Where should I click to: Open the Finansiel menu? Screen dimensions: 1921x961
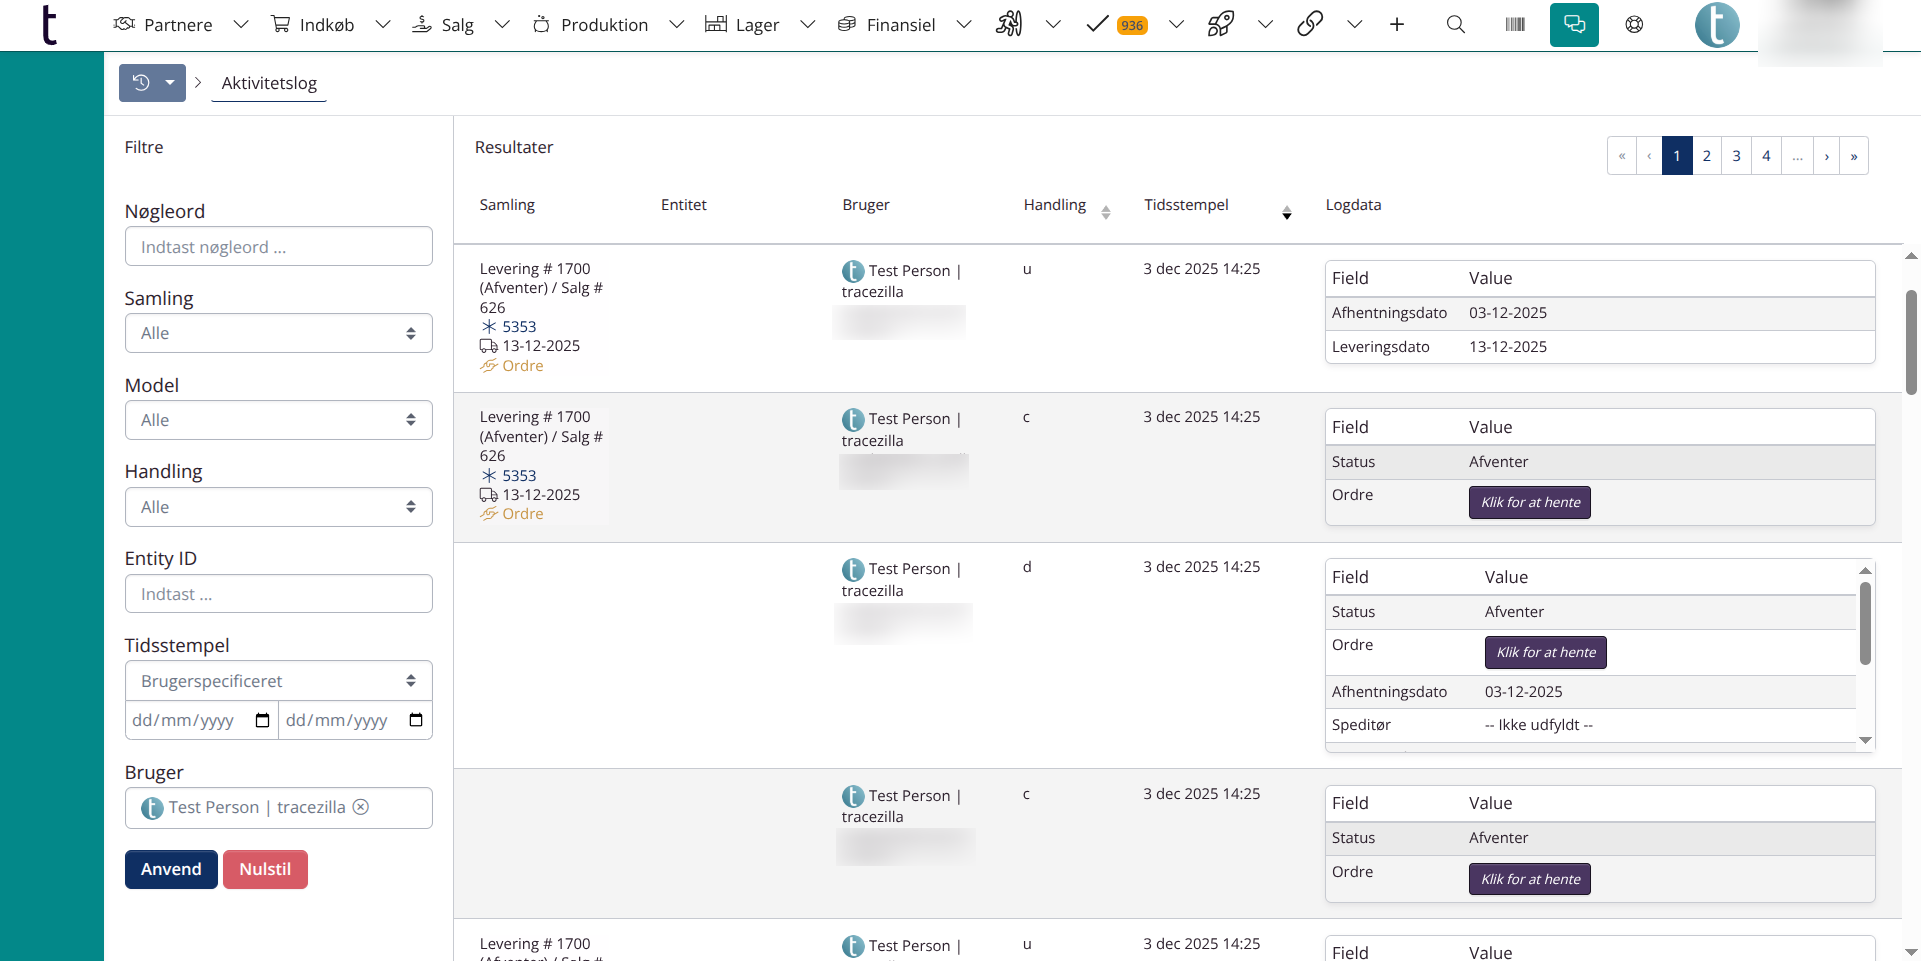coord(900,25)
